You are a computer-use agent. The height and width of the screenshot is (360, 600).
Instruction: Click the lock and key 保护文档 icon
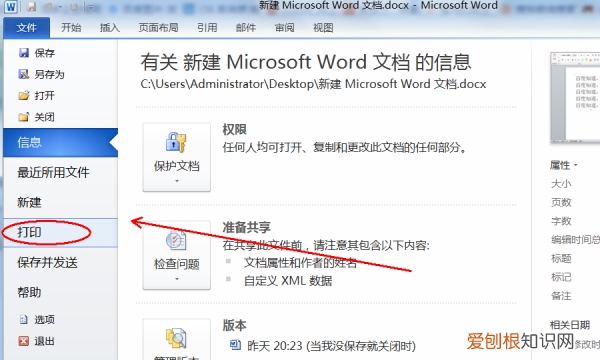(x=176, y=142)
